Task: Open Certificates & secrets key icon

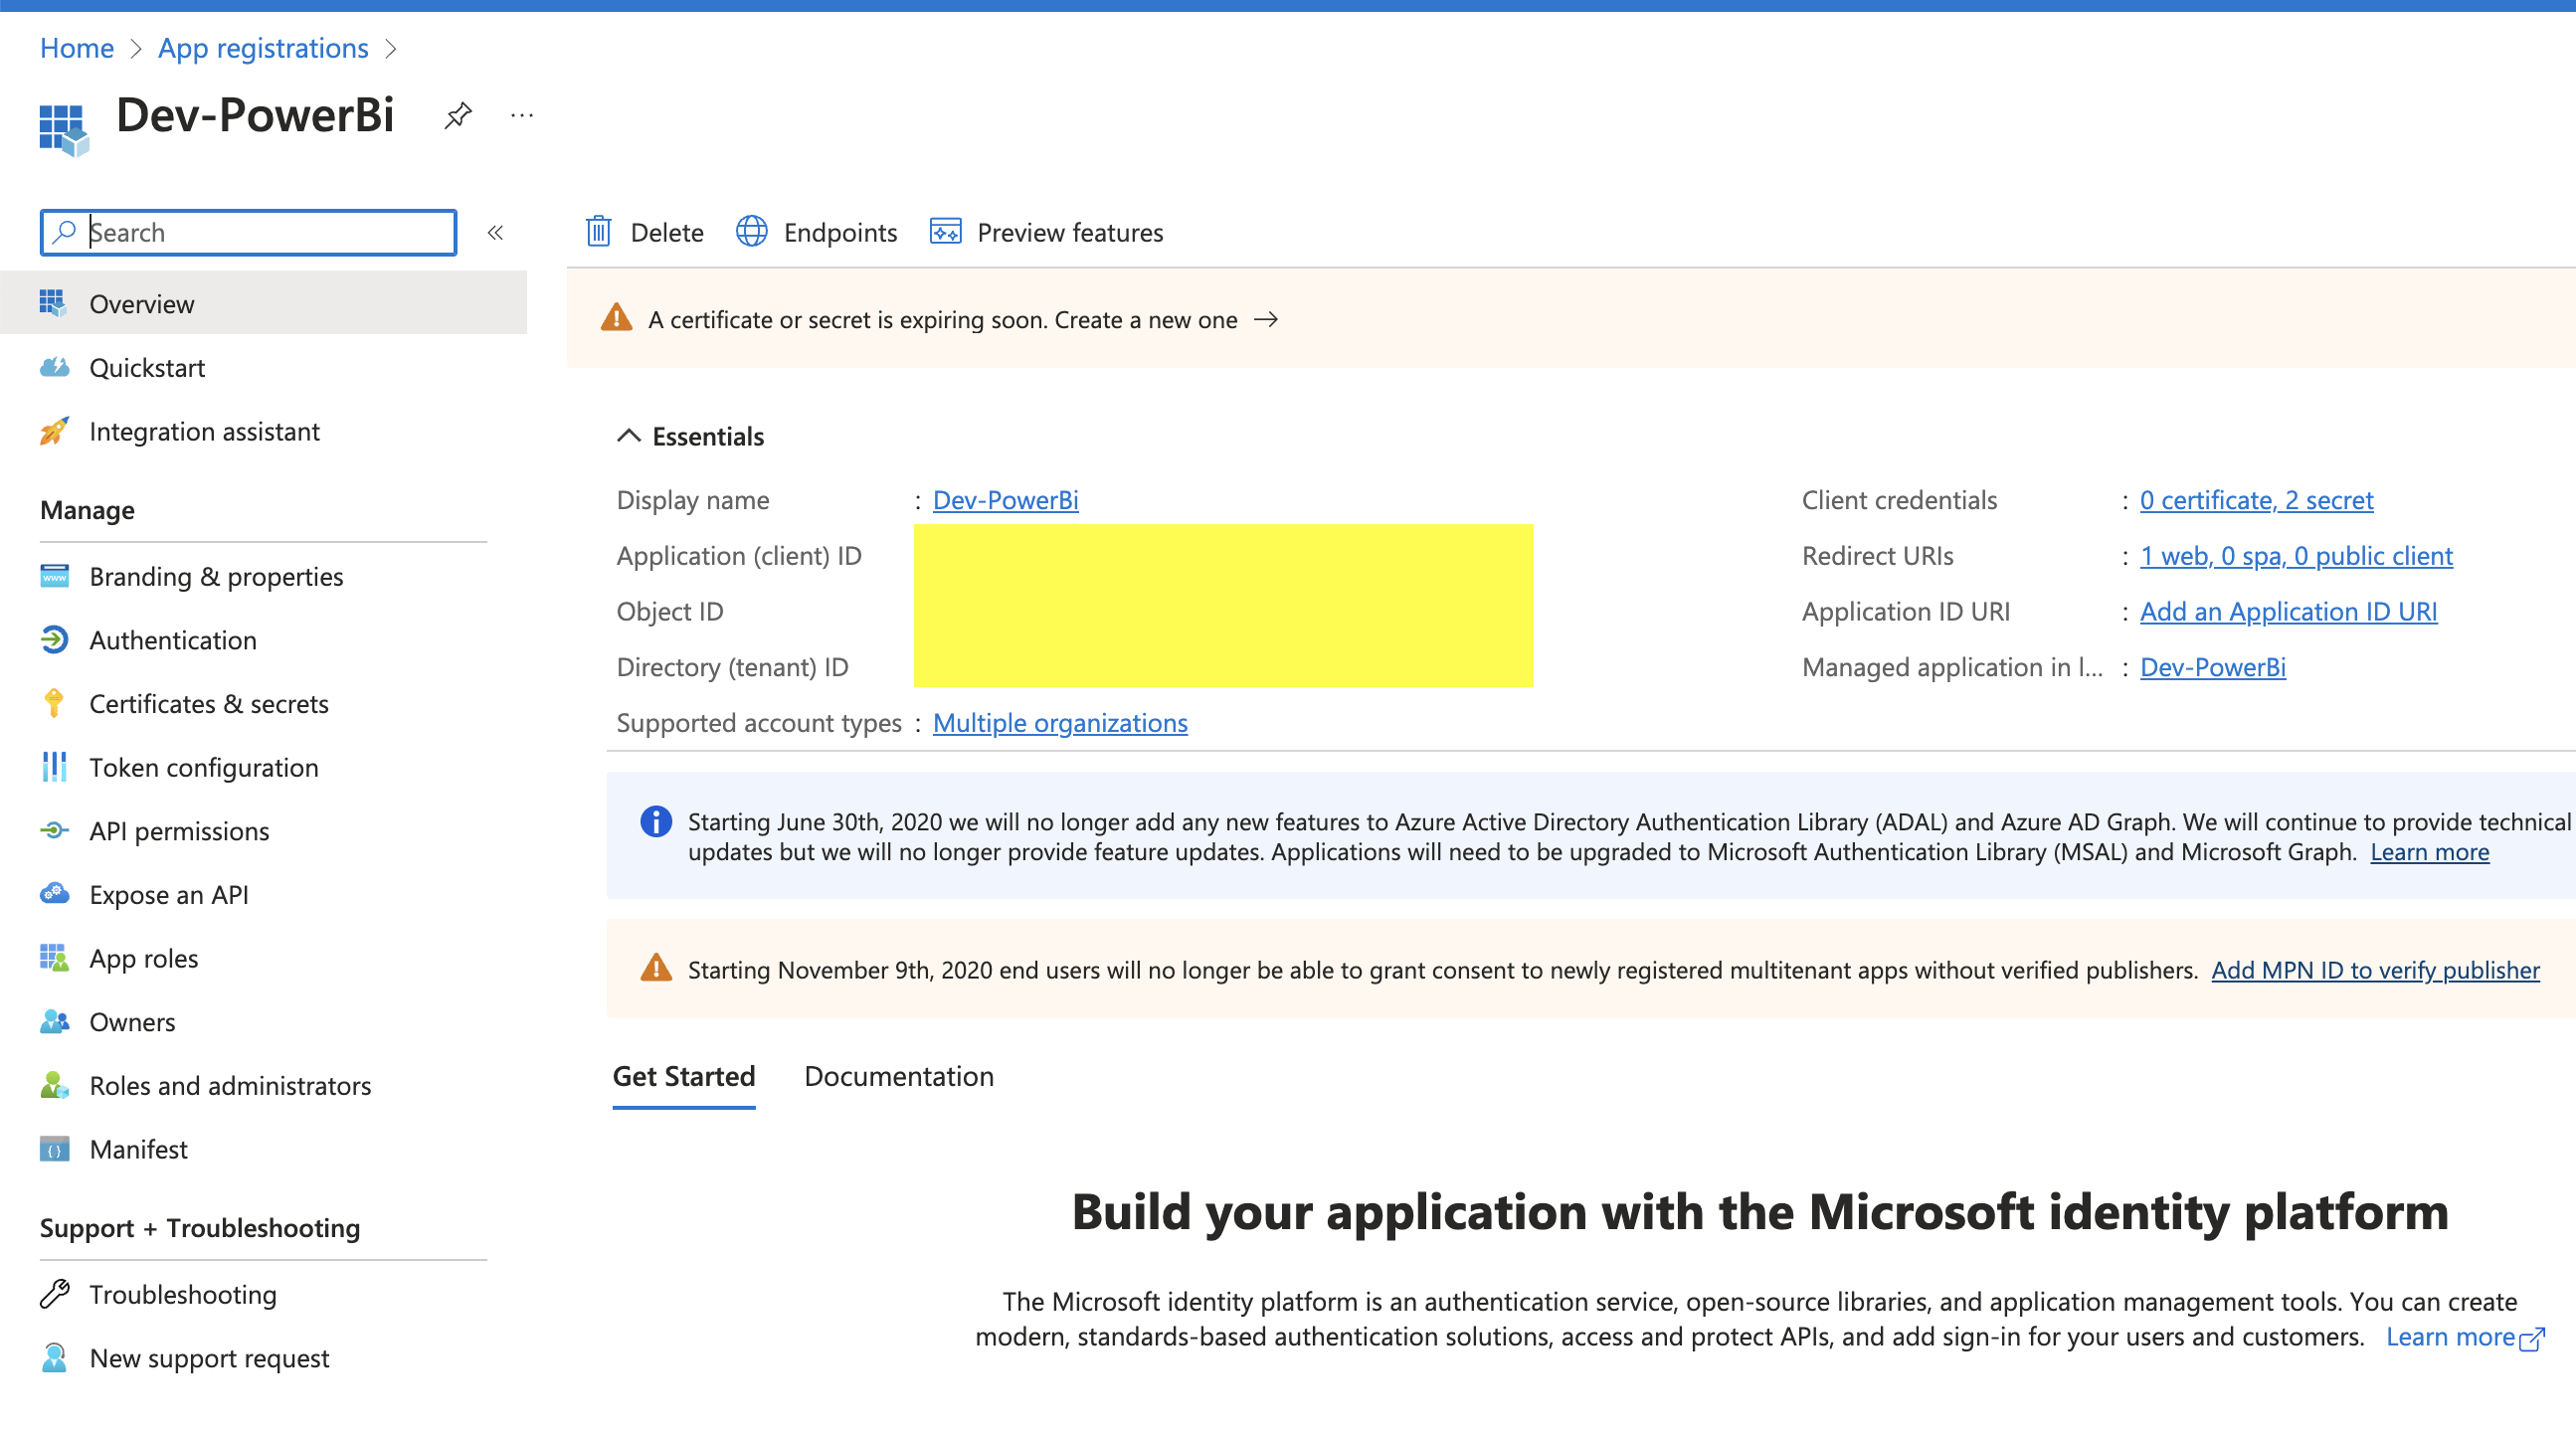Action: coord(54,704)
